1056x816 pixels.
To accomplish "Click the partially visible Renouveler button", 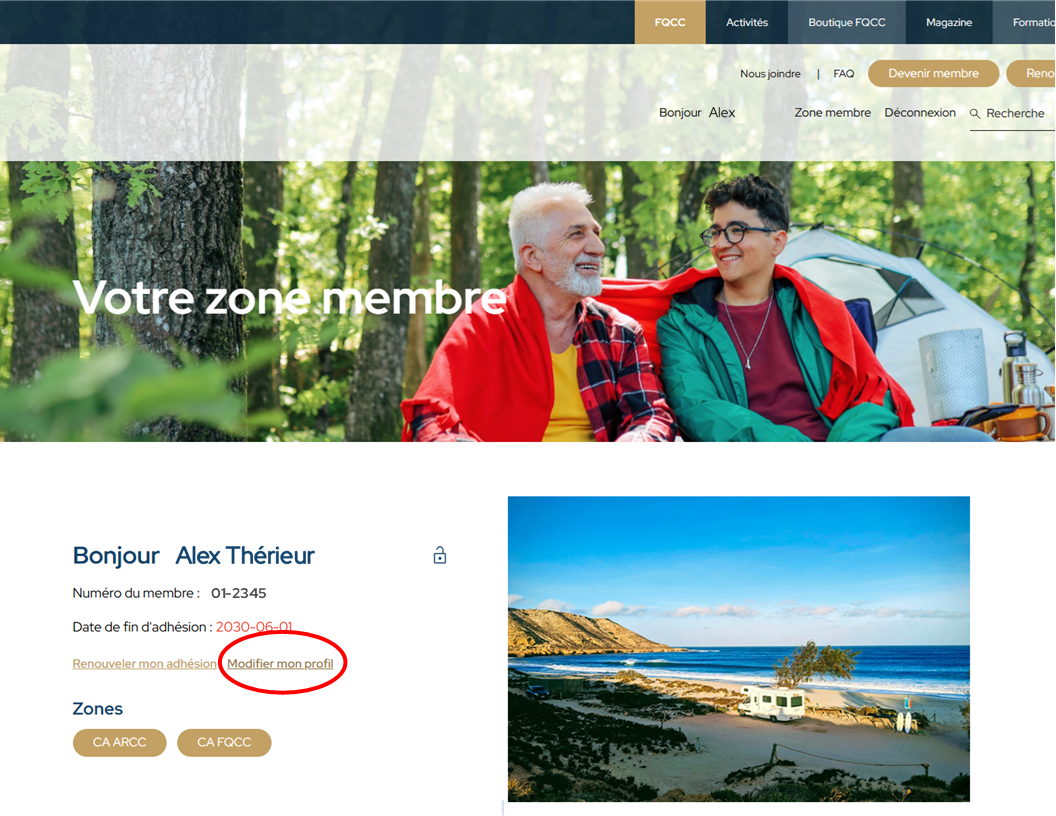I will [1031, 73].
